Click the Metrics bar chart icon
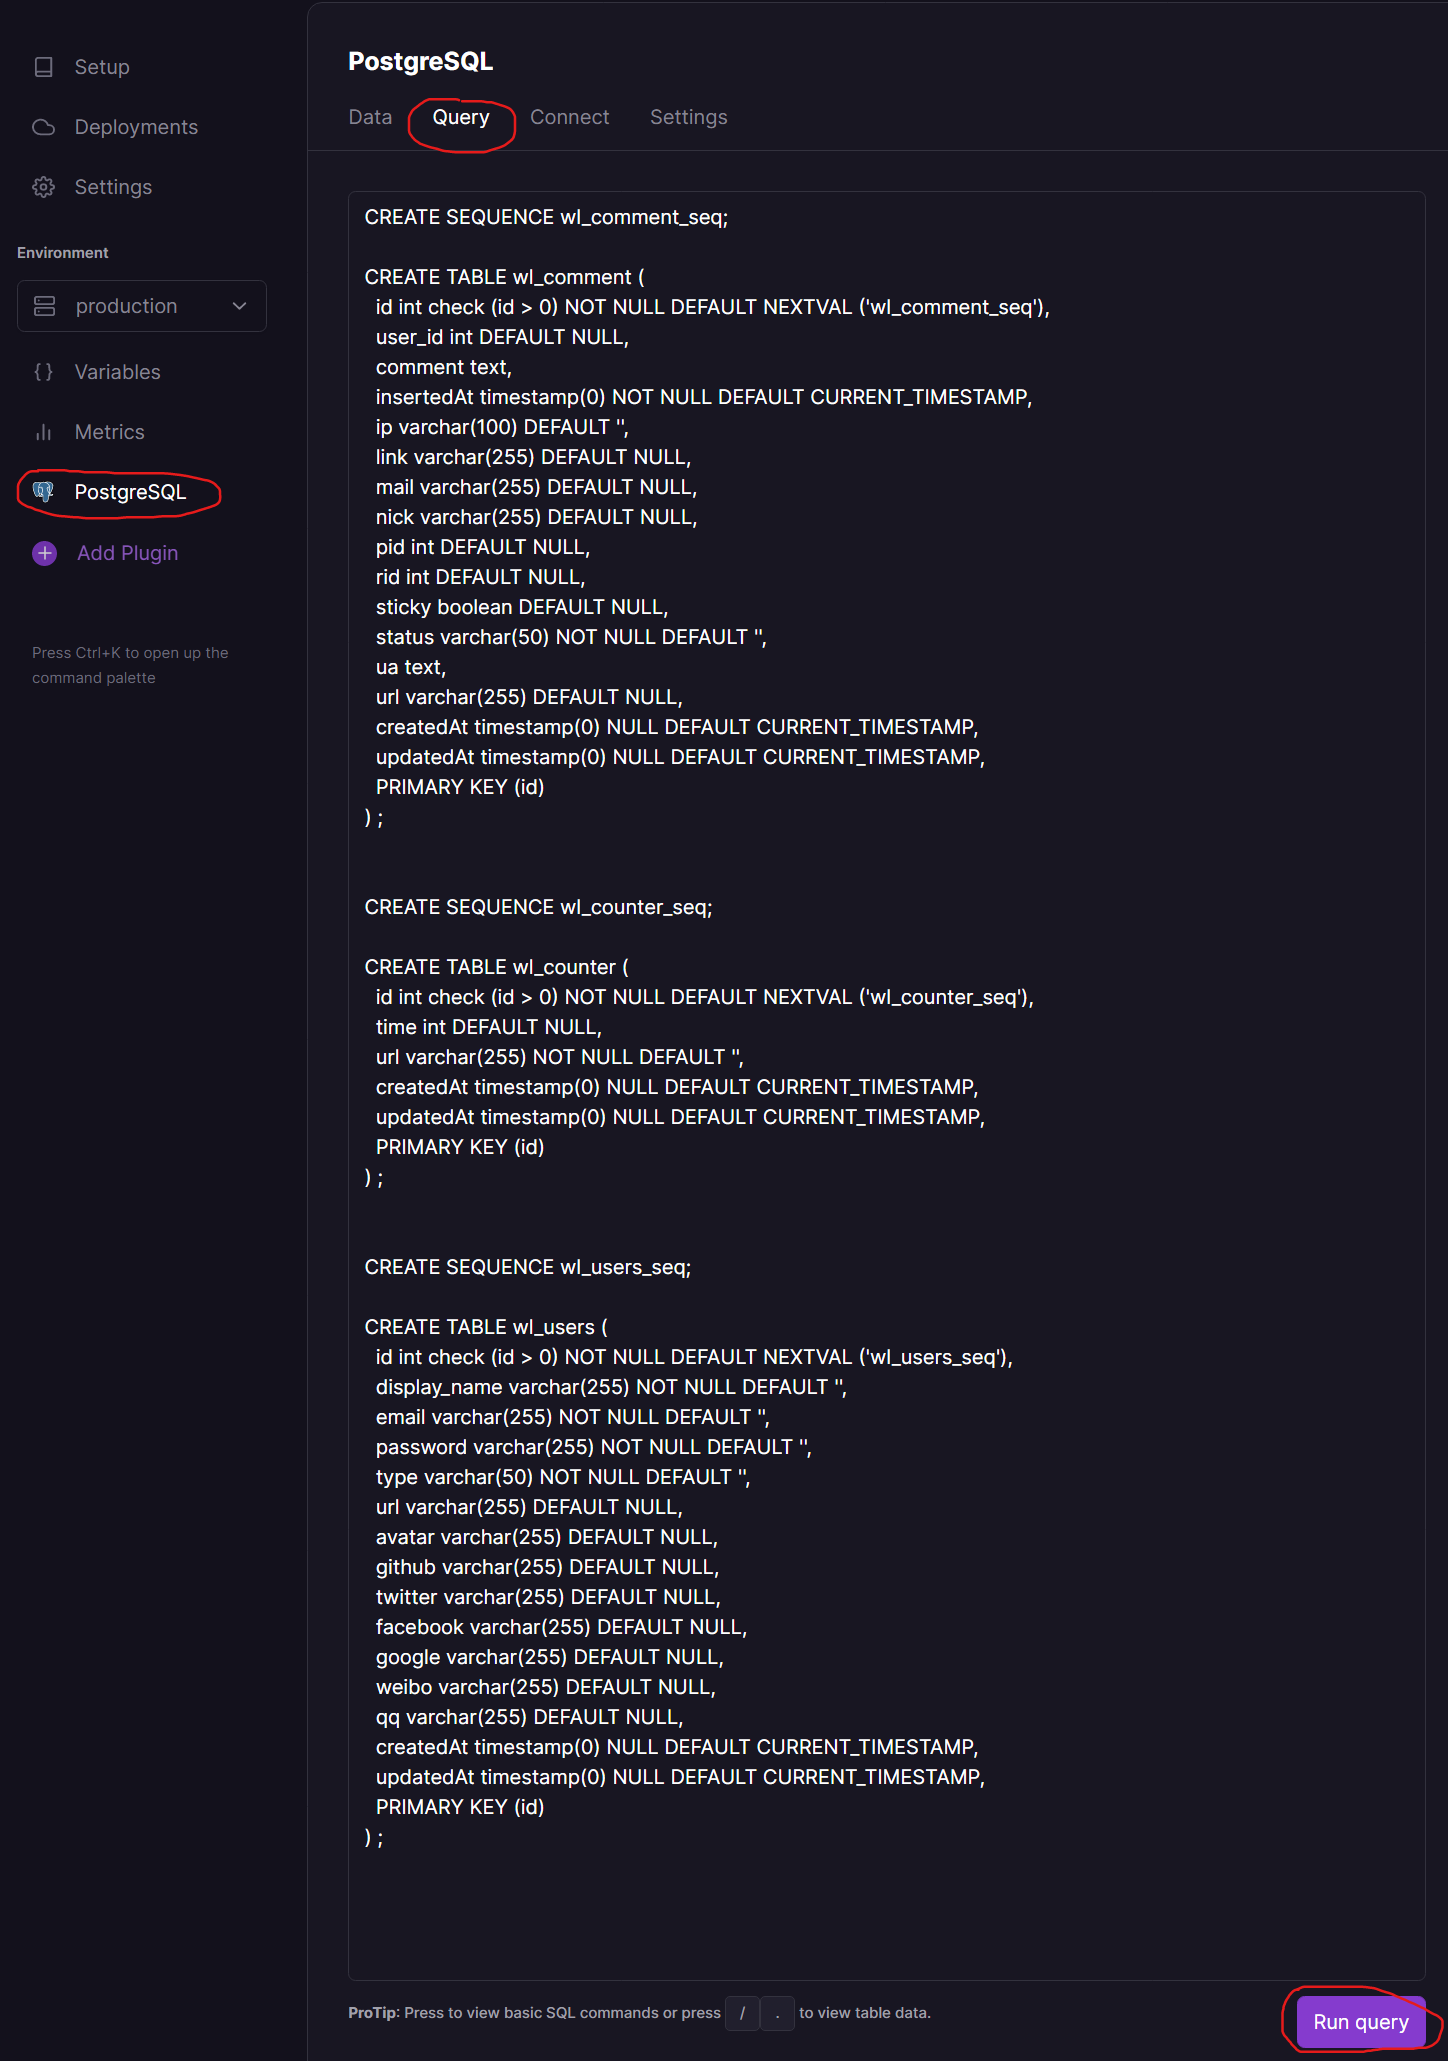 point(44,432)
